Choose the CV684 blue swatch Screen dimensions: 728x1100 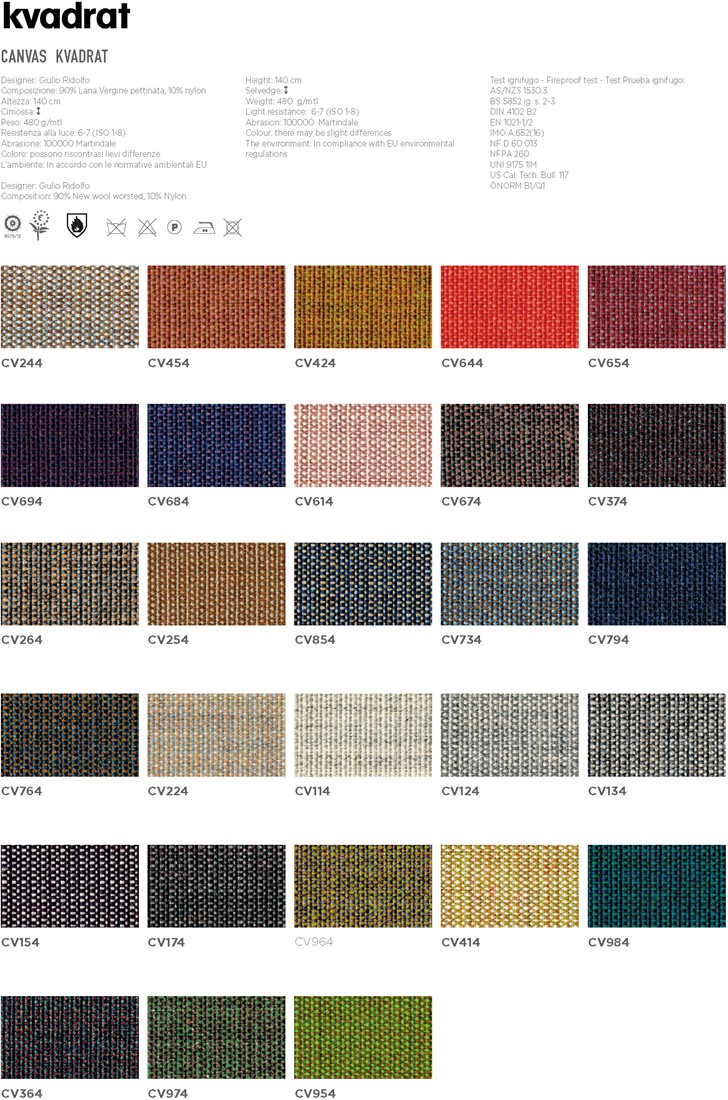pyautogui.click(x=217, y=445)
